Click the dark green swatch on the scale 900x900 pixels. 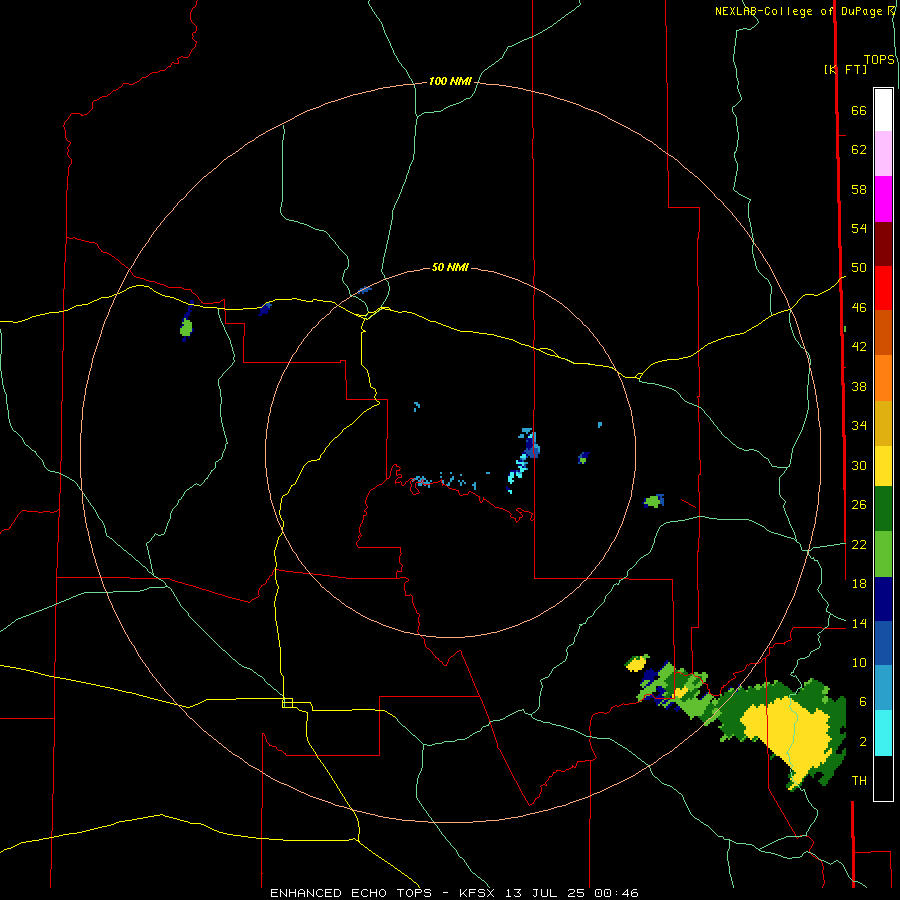click(883, 509)
